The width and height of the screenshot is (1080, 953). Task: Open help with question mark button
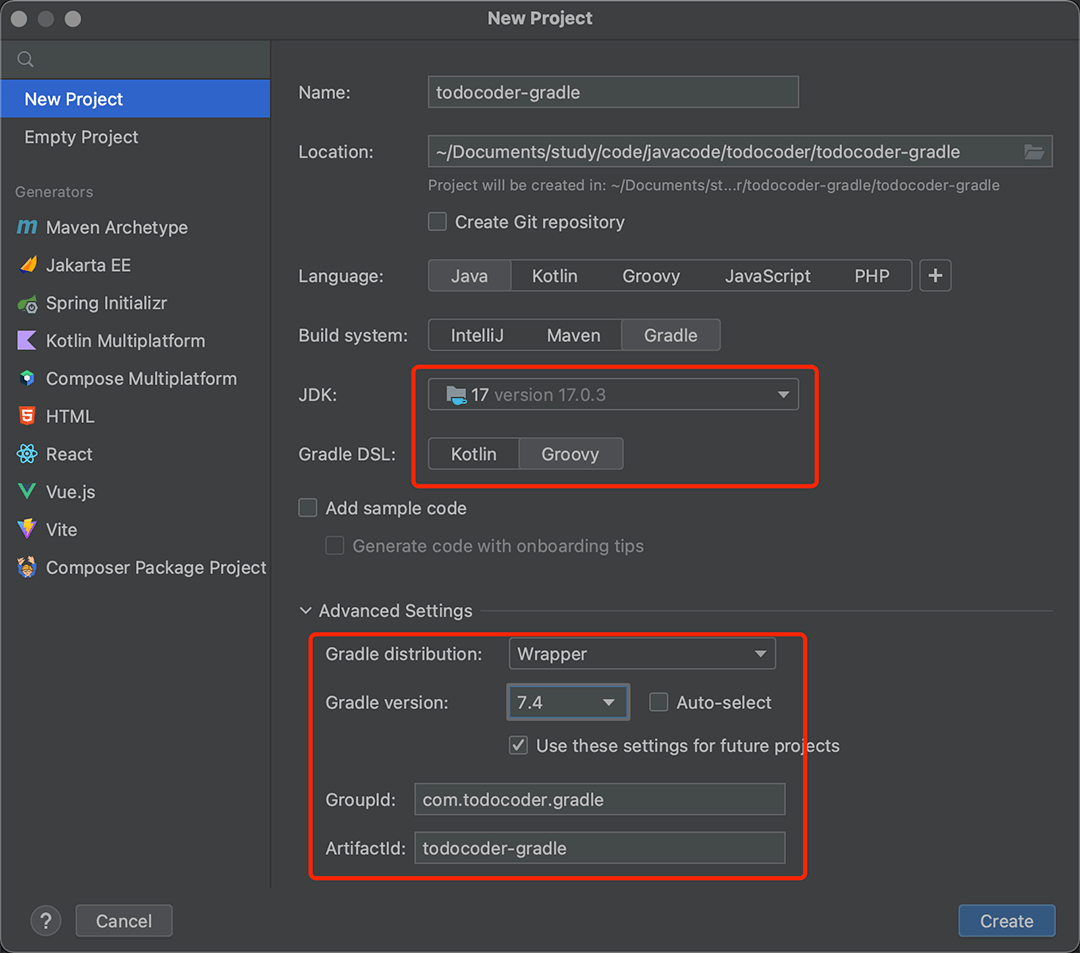[46, 921]
